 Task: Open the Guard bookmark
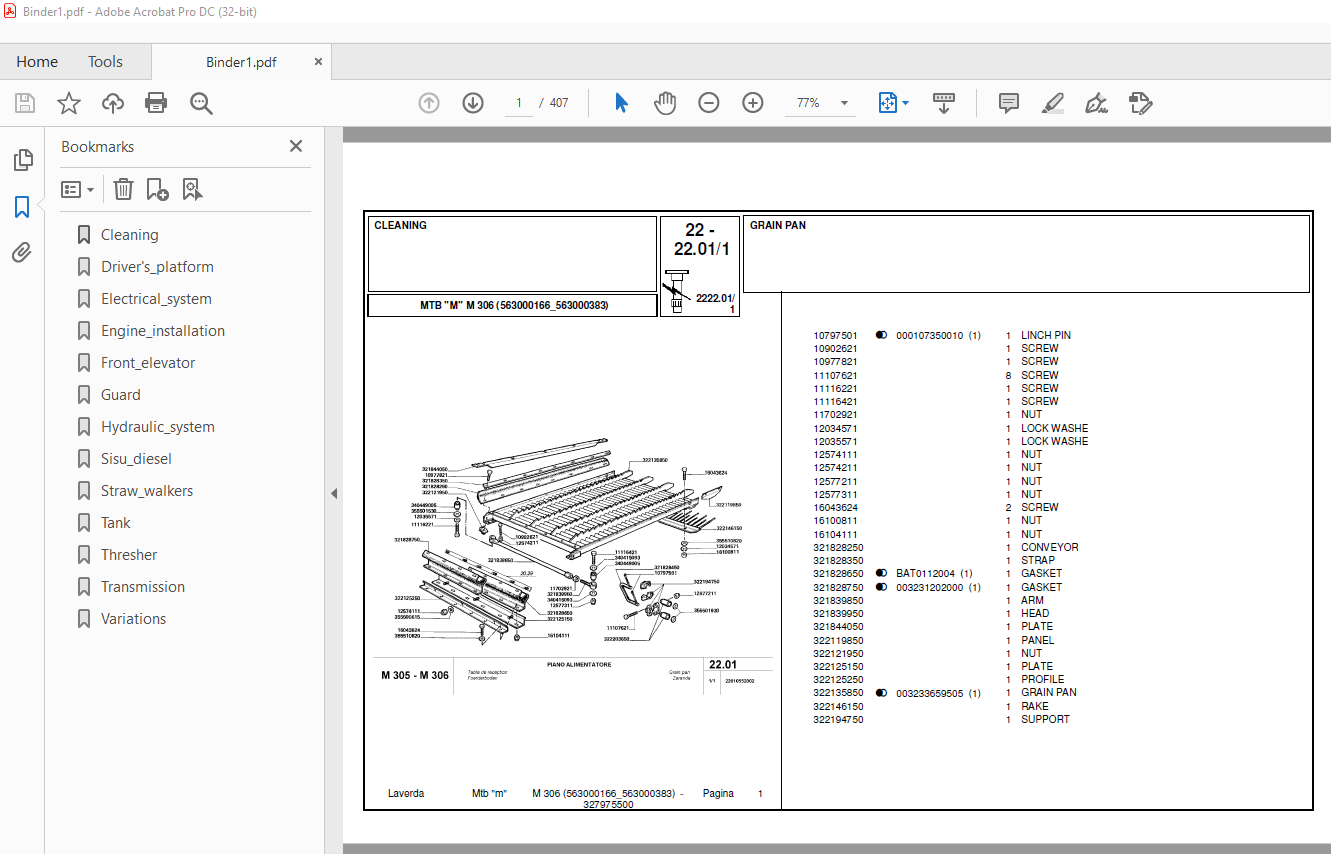[121, 395]
